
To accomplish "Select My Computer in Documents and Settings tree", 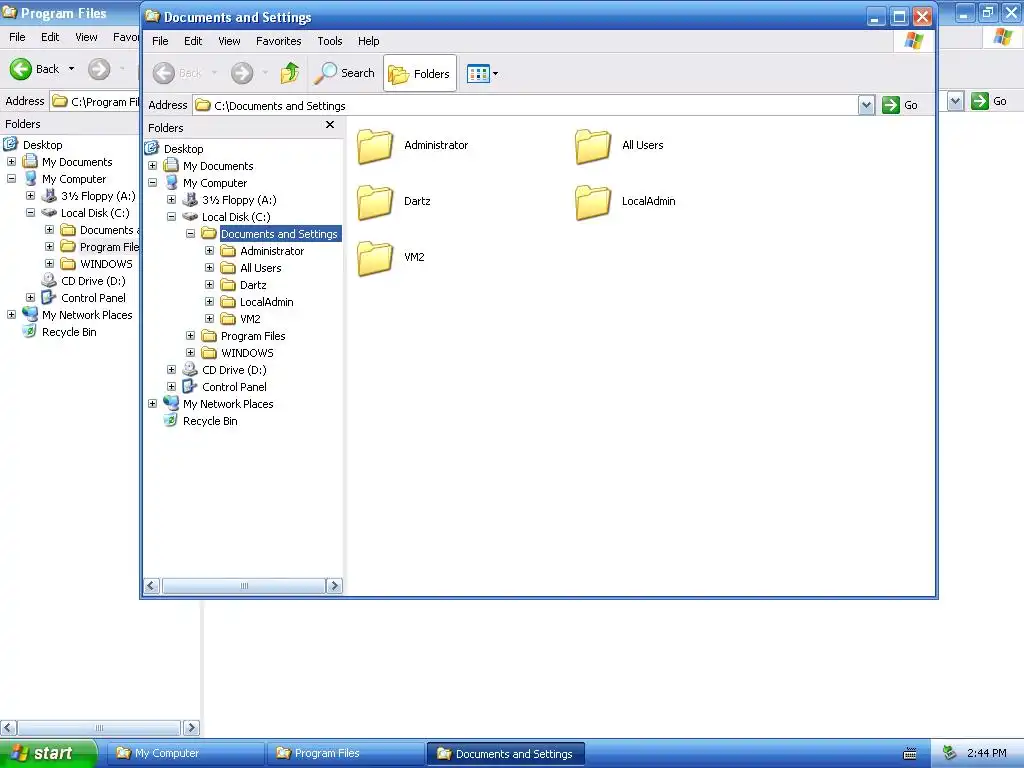I will [215, 183].
